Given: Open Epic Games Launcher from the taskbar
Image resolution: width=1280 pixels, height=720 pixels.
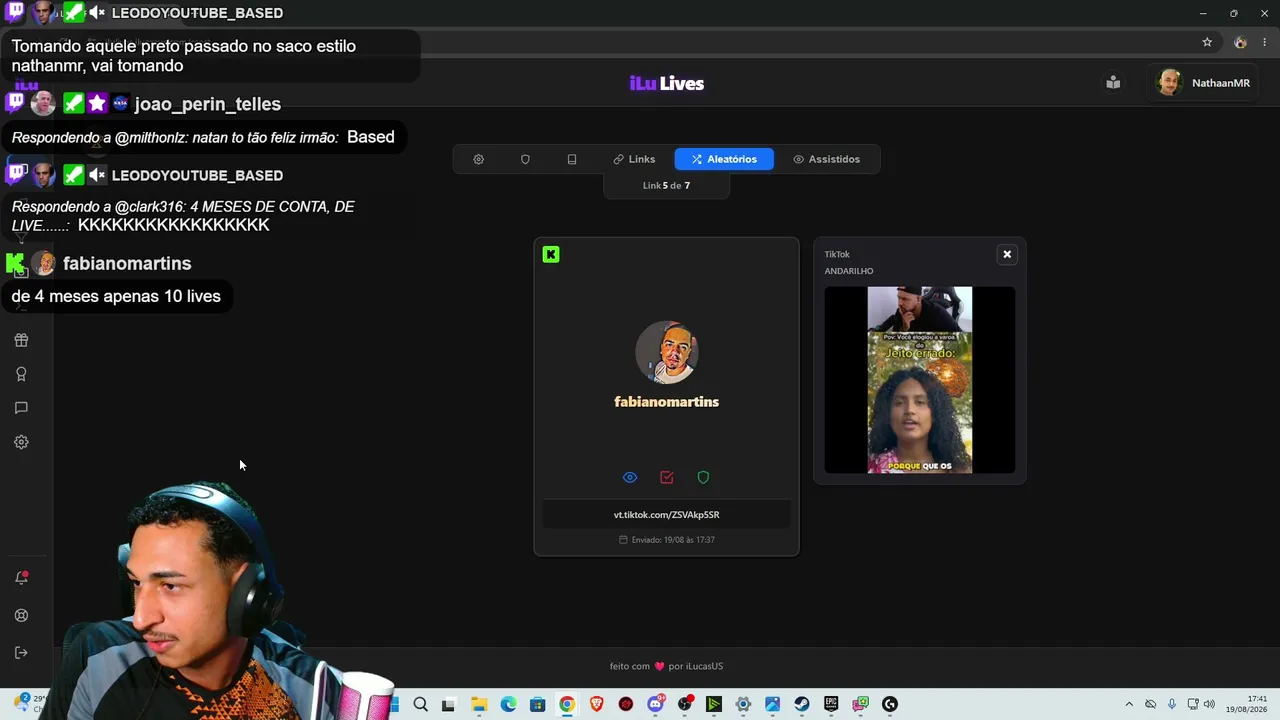Looking at the screenshot, I should (831, 704).
